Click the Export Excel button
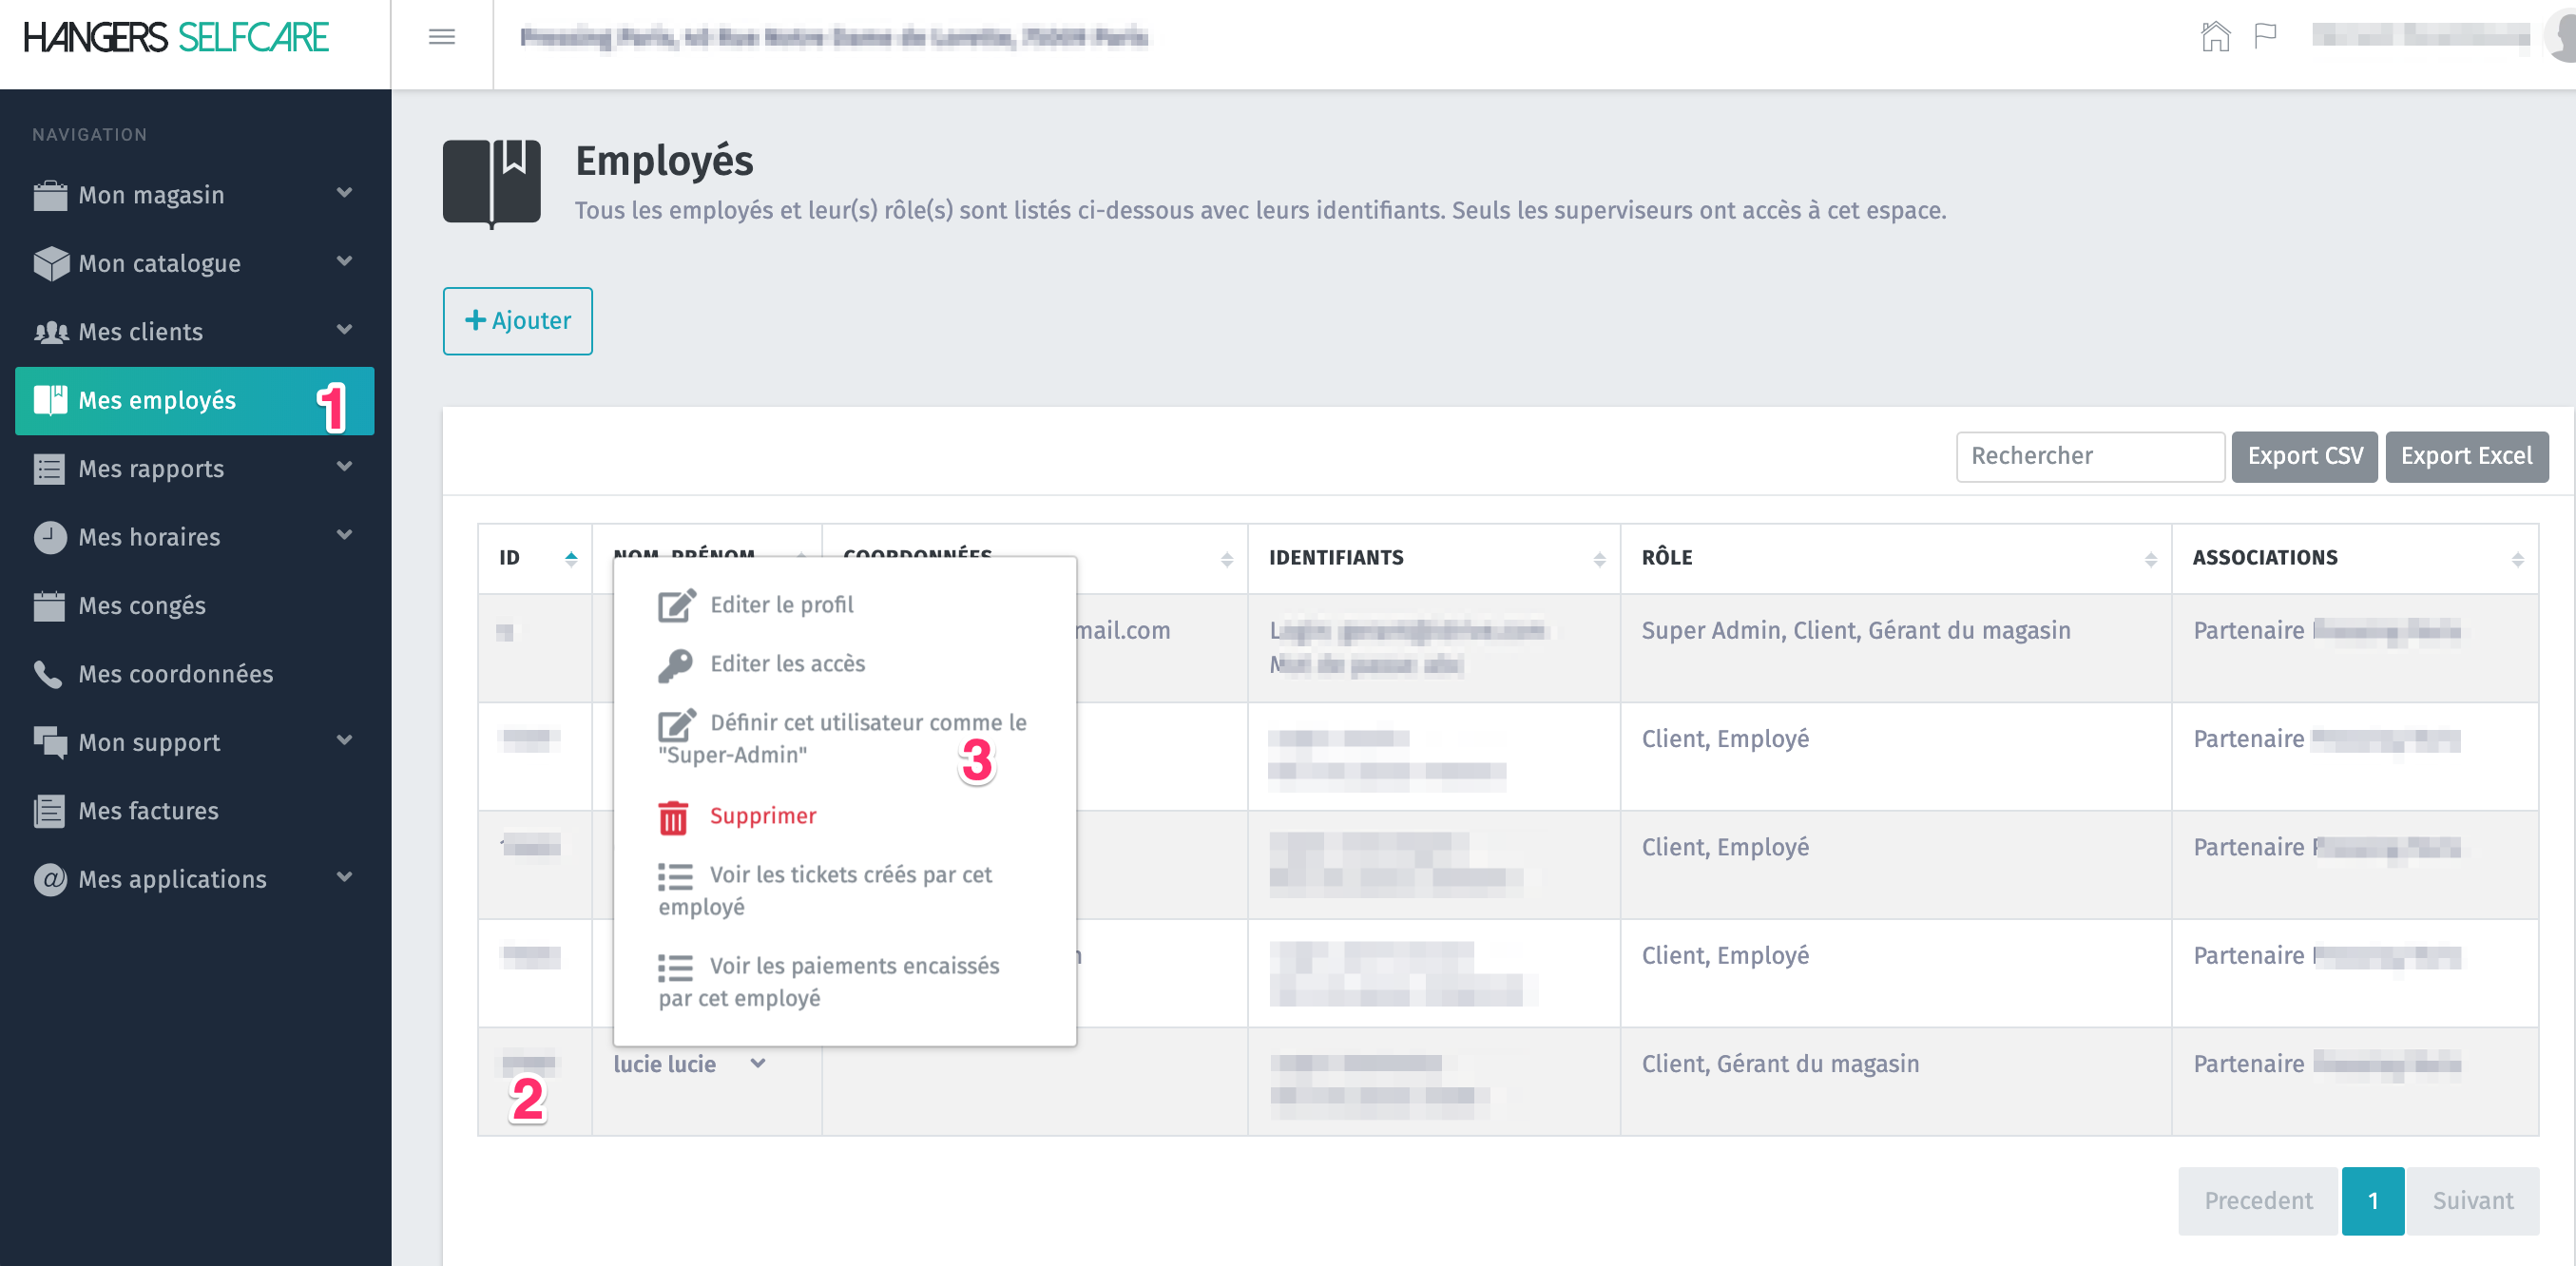 click(x=2466, y=457)
